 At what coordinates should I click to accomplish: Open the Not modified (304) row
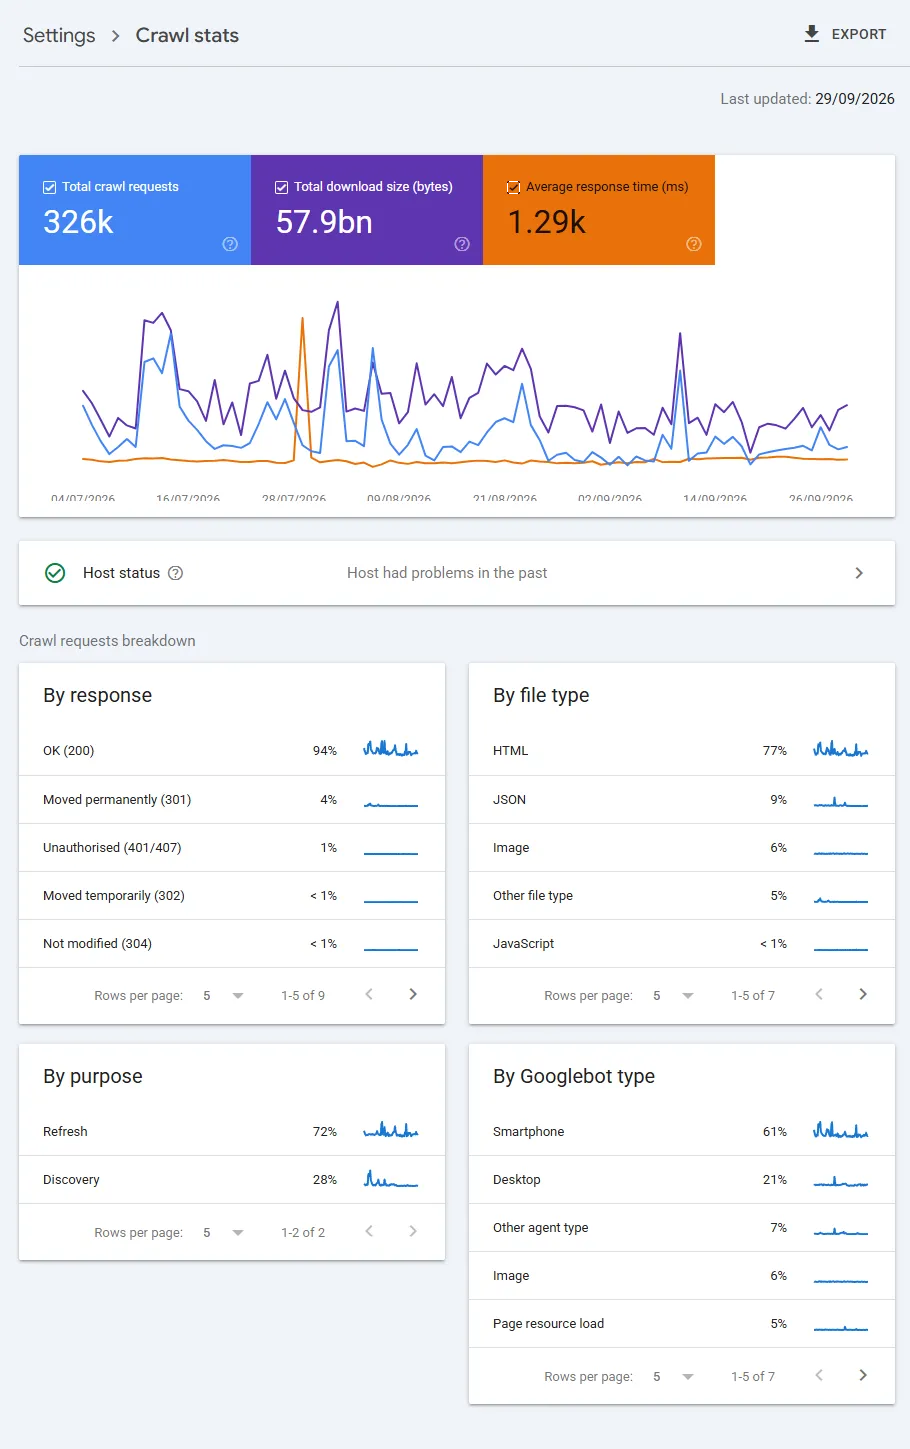[232, 943]
